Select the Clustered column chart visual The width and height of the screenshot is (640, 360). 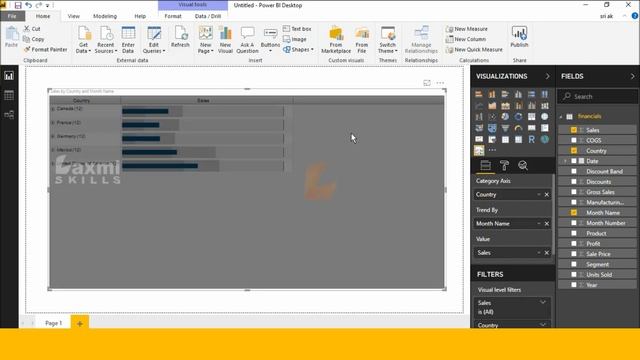point(518,94)
